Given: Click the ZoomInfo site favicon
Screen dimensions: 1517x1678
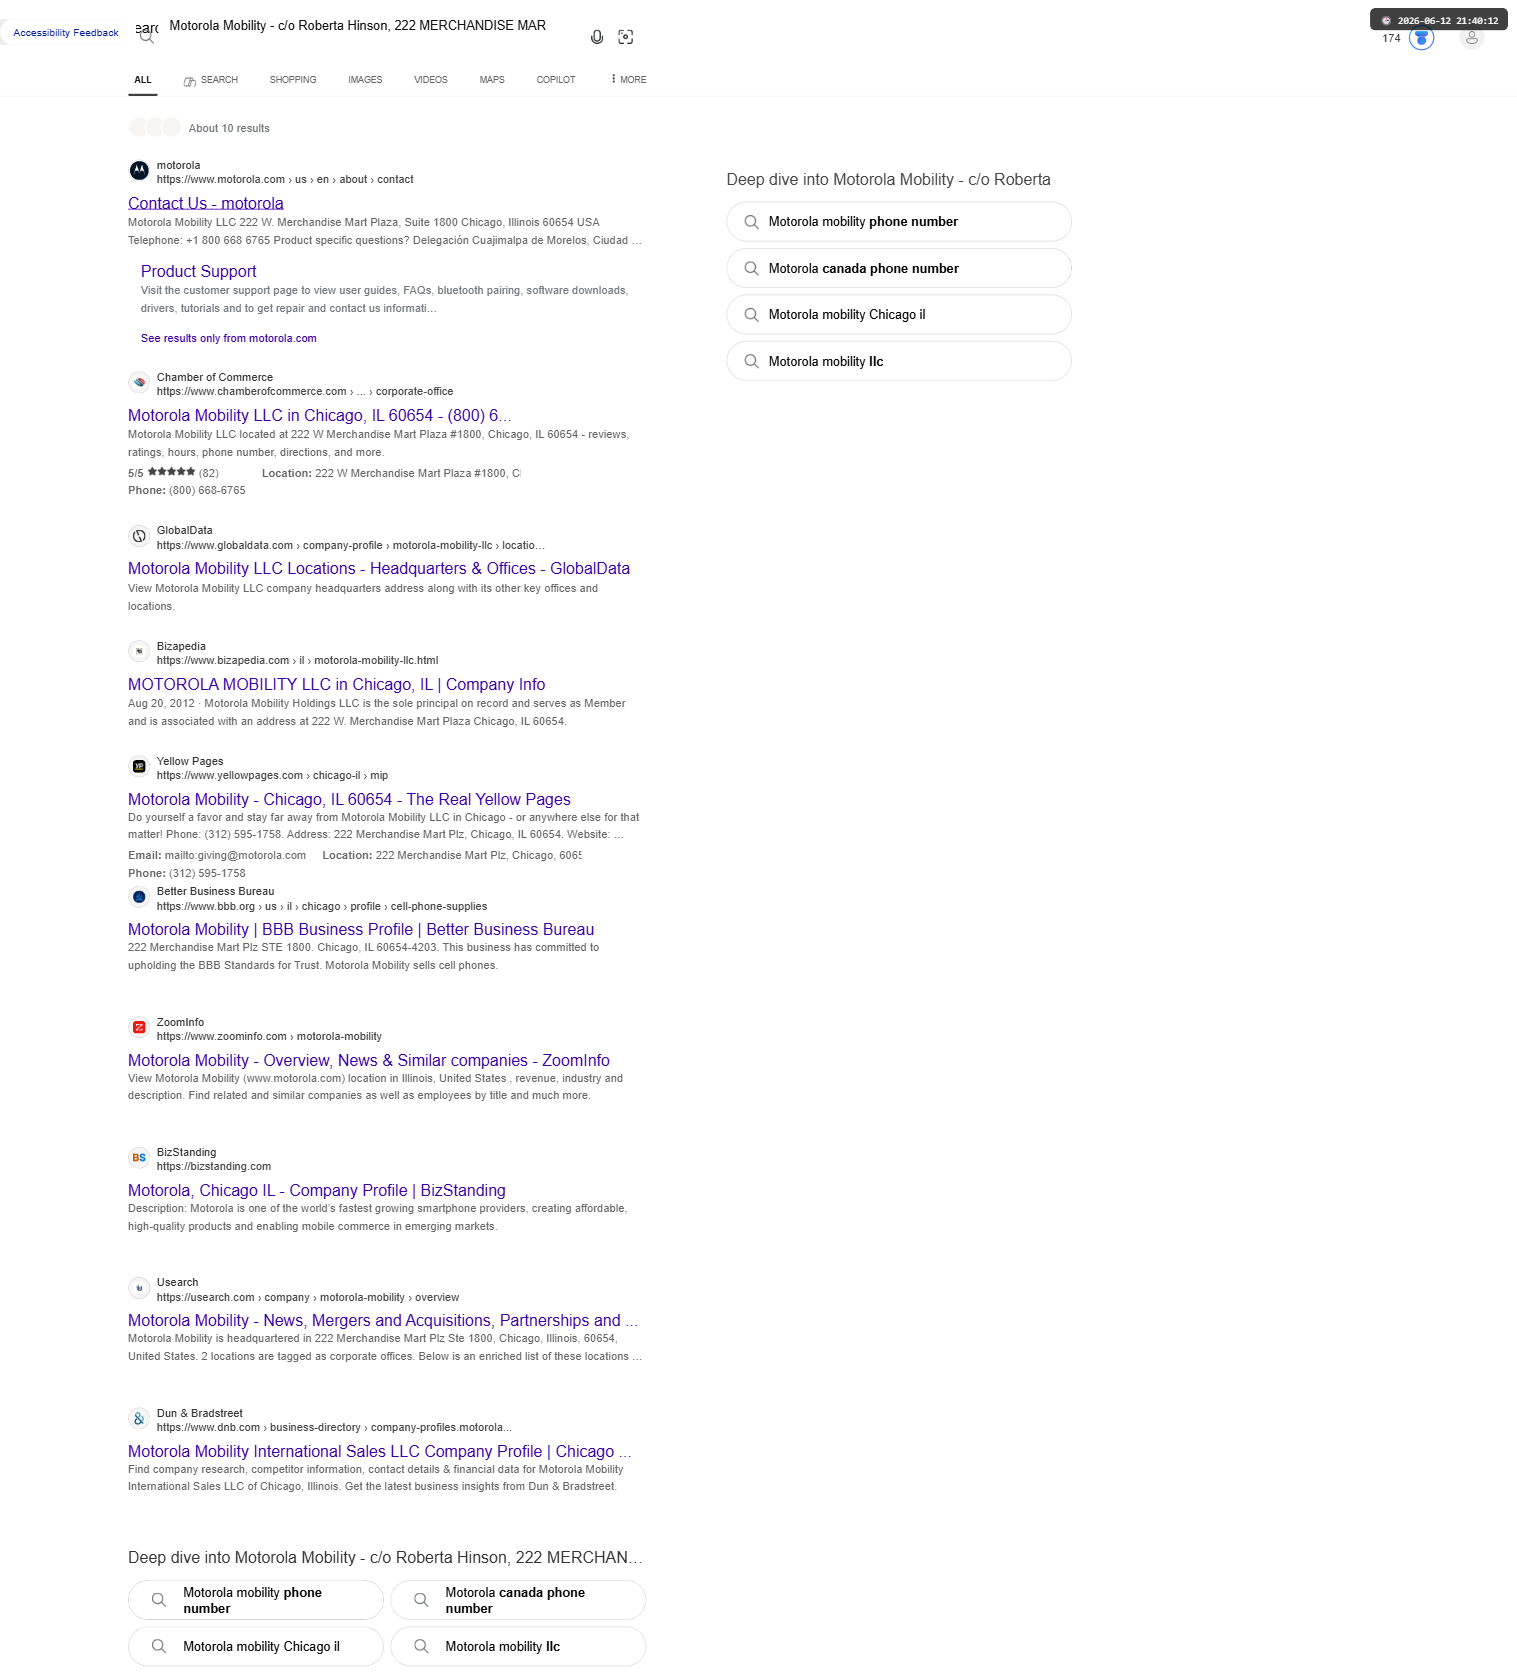Looking at the screenshot, I should 139,1028.
